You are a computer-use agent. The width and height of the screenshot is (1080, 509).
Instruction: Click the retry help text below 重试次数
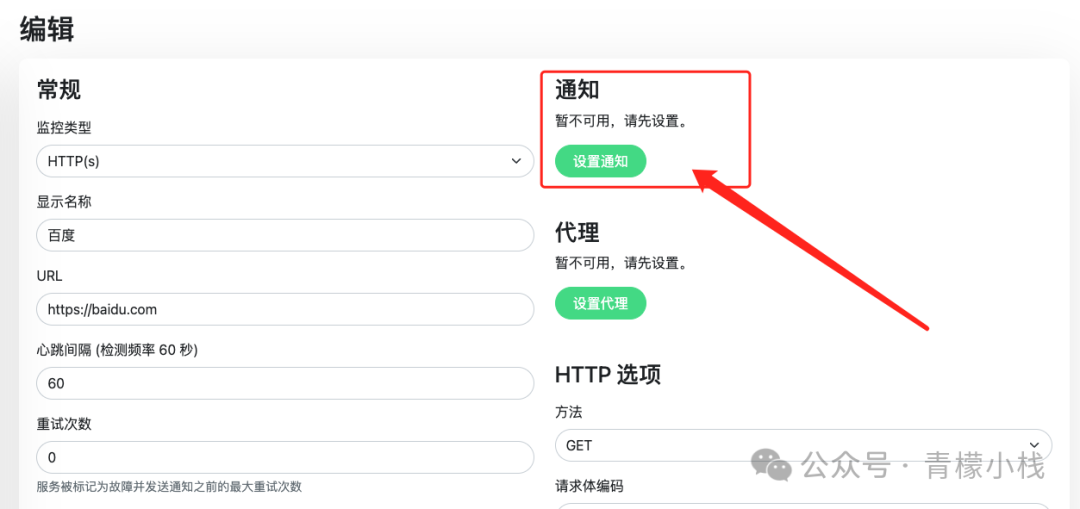point(169,487)
